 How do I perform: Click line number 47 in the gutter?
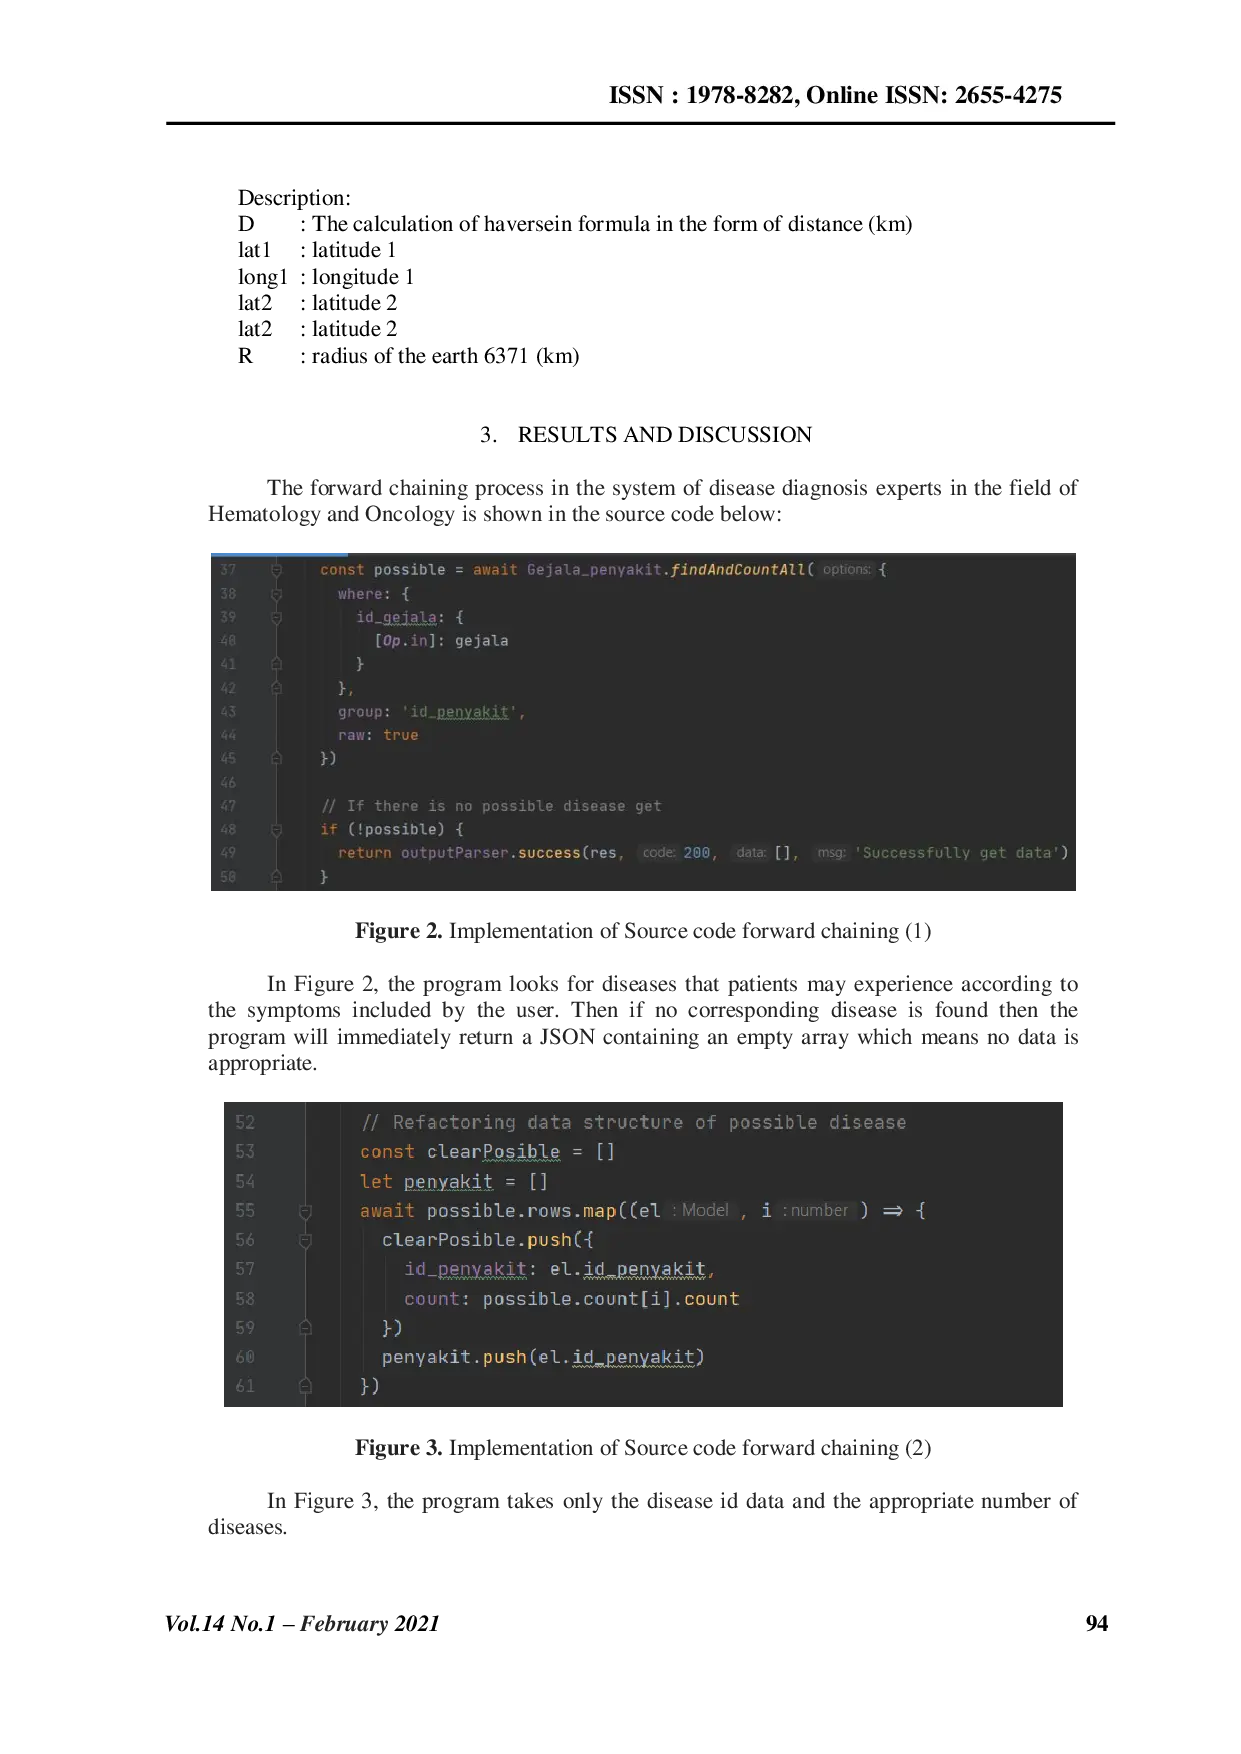pos(228,806)
